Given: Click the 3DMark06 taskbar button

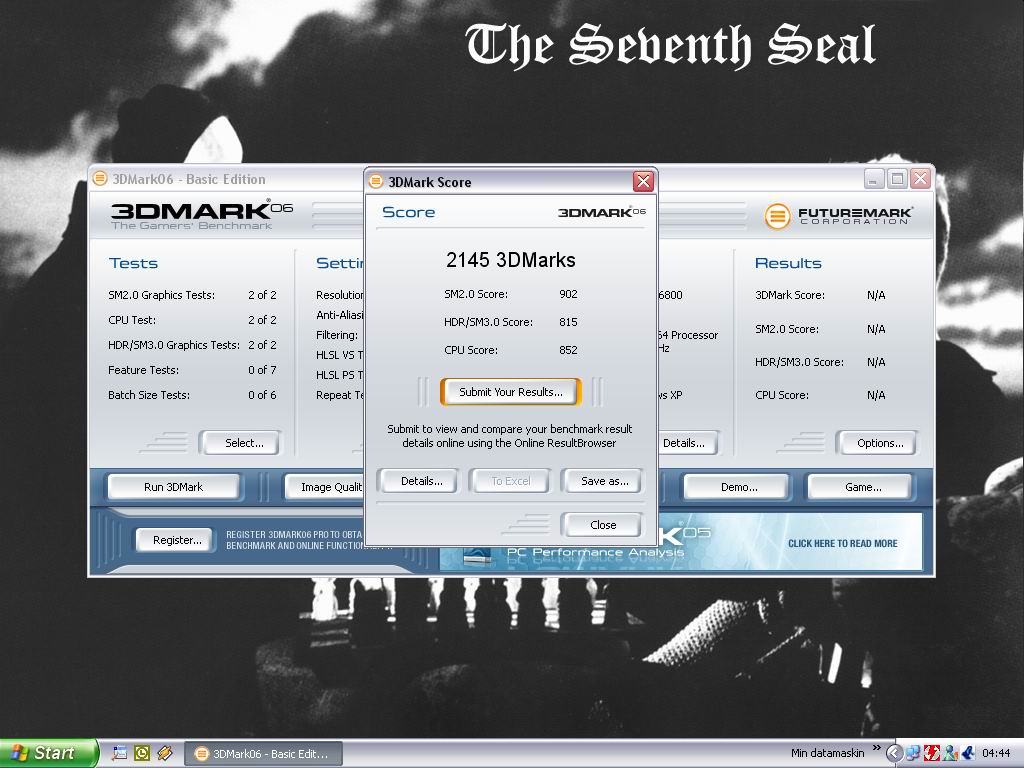Looking at the screenshot, I should [264, 754].
